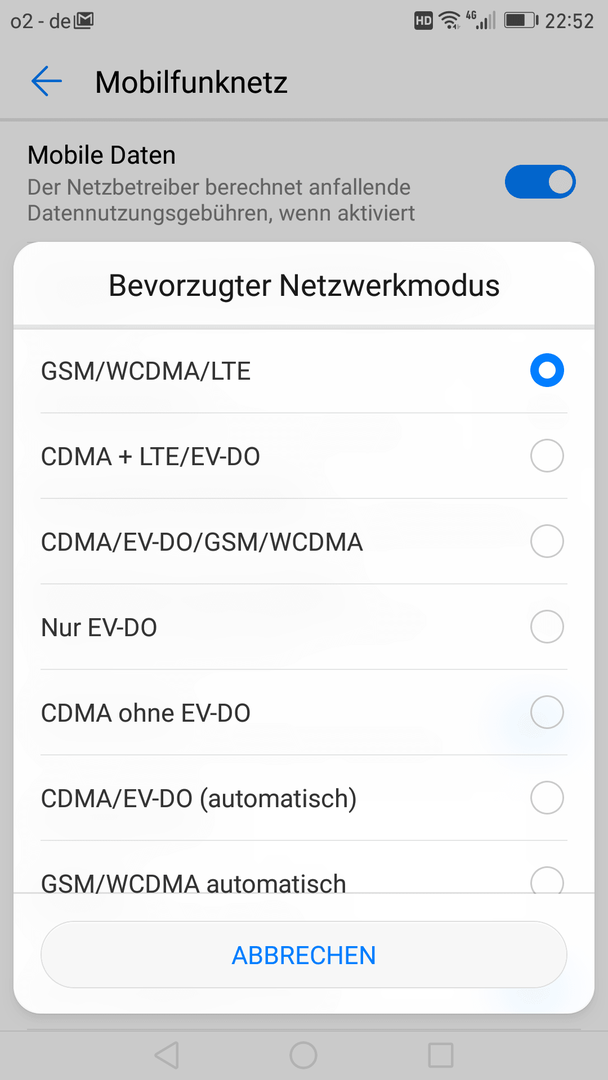Image resolution: width=608 pixels, height=1080 pixels.
Task: Tap the Gmail notification icon in status bar
Action: click(x=83, y=21)
